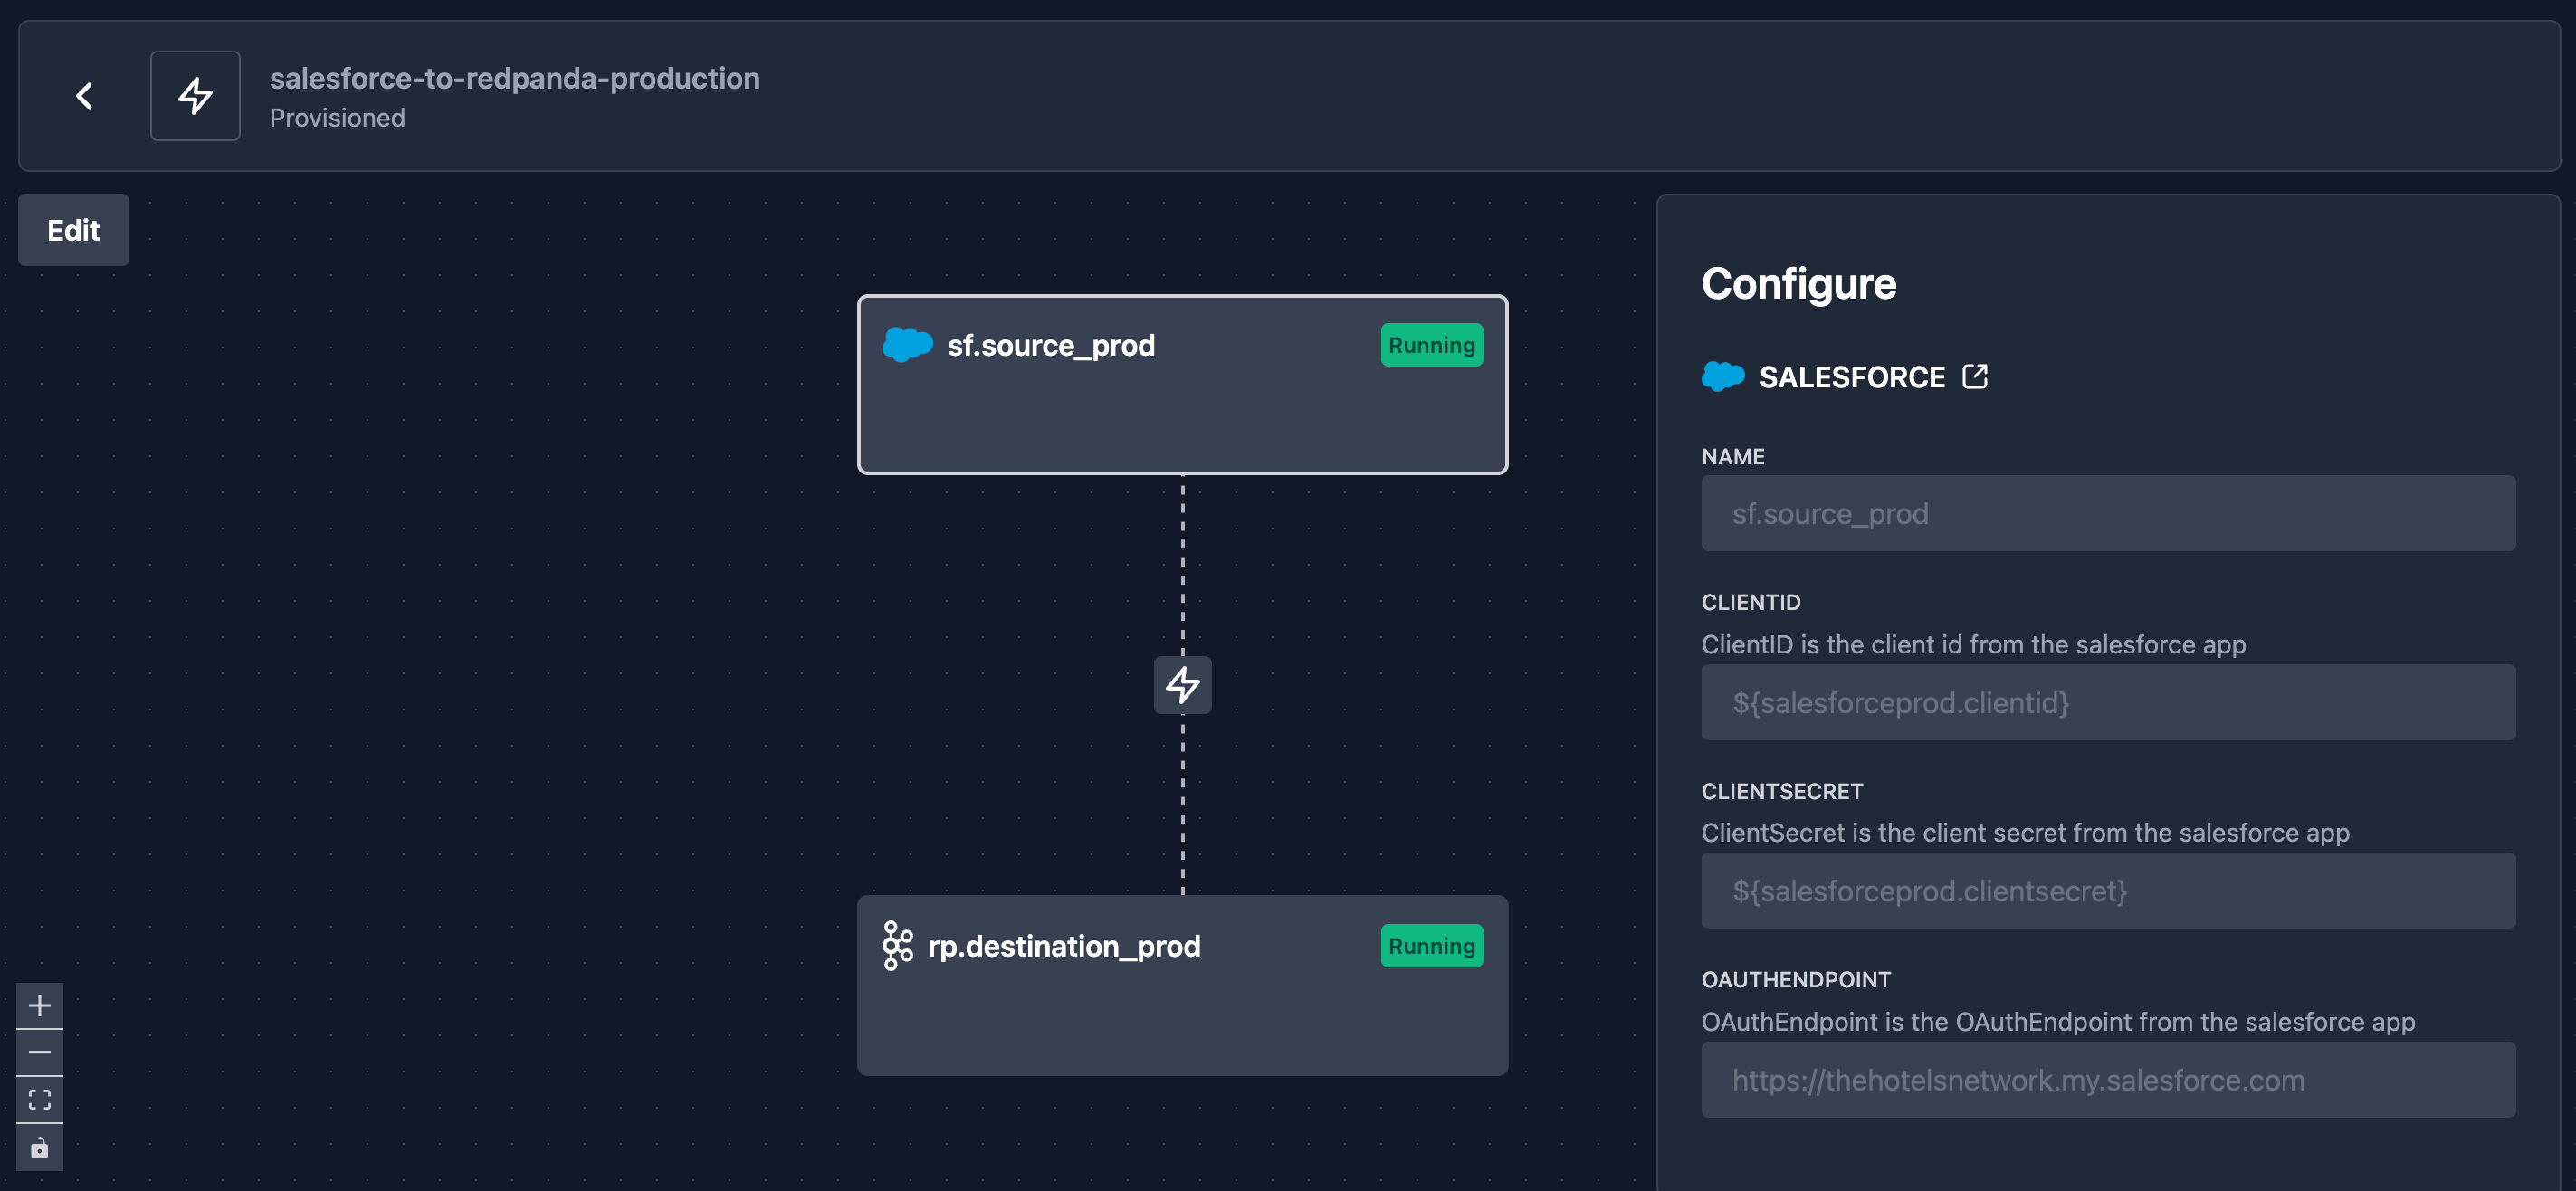This screenshot has width=2576, height=1191.
Task: Zoom out on the canvas
Action: pos(40,1052)
